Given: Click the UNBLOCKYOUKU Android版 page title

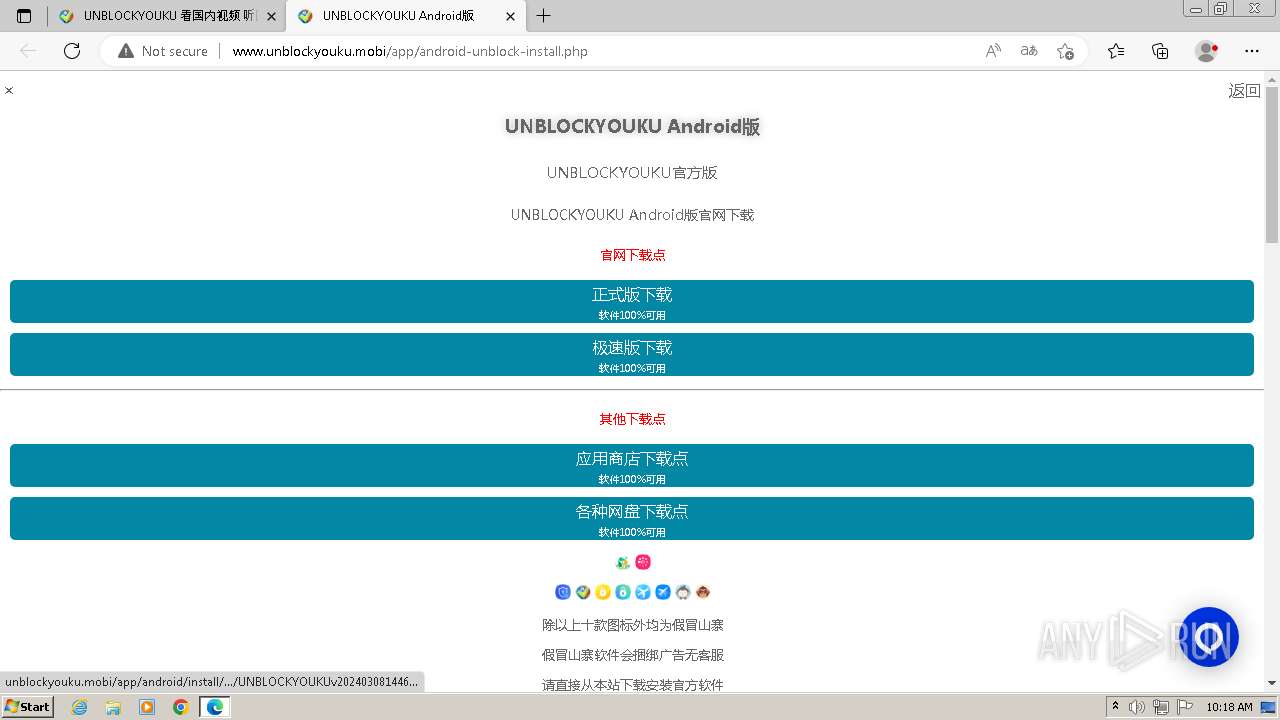Looking at the screenshot, I should click(x=632, y=126).
